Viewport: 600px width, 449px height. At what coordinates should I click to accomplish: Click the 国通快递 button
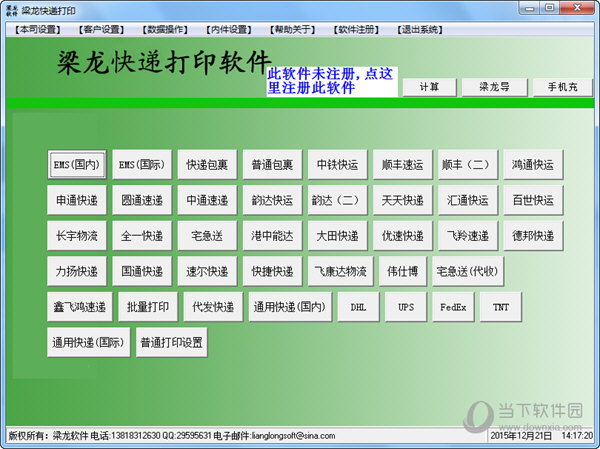tap(142, 271)
